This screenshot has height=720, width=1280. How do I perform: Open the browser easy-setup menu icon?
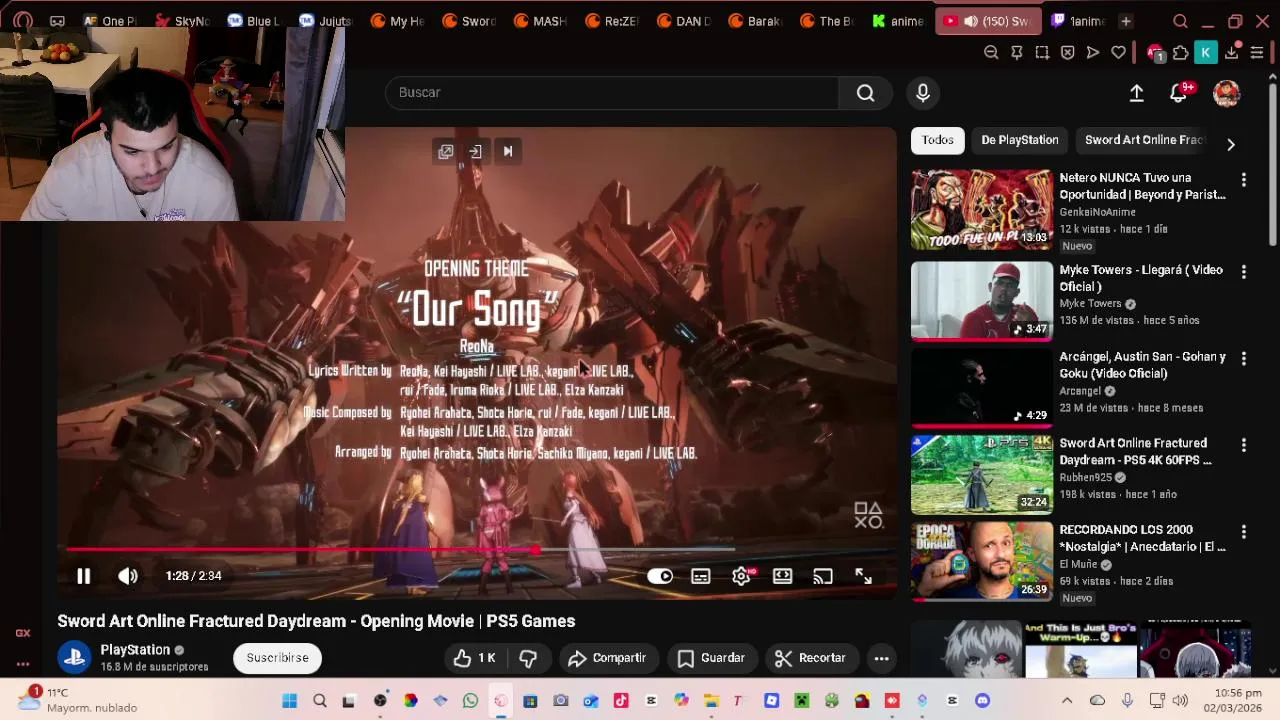1257,52
